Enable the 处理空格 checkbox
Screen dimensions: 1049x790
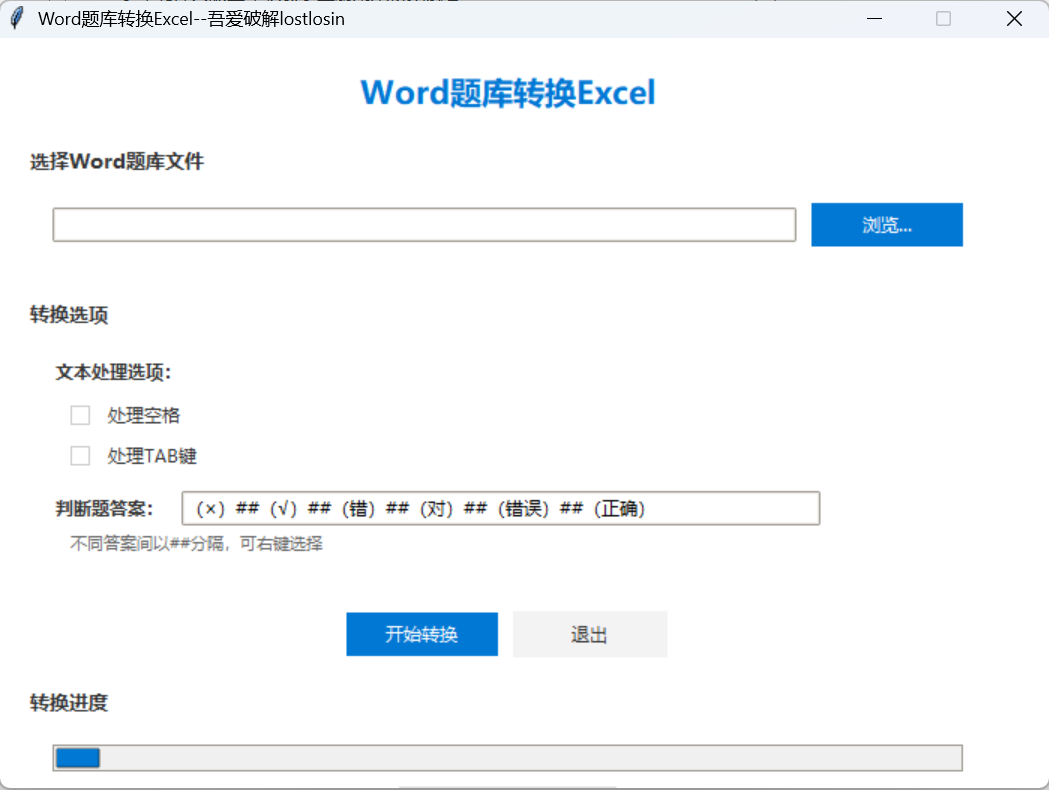tap(80, 415)
